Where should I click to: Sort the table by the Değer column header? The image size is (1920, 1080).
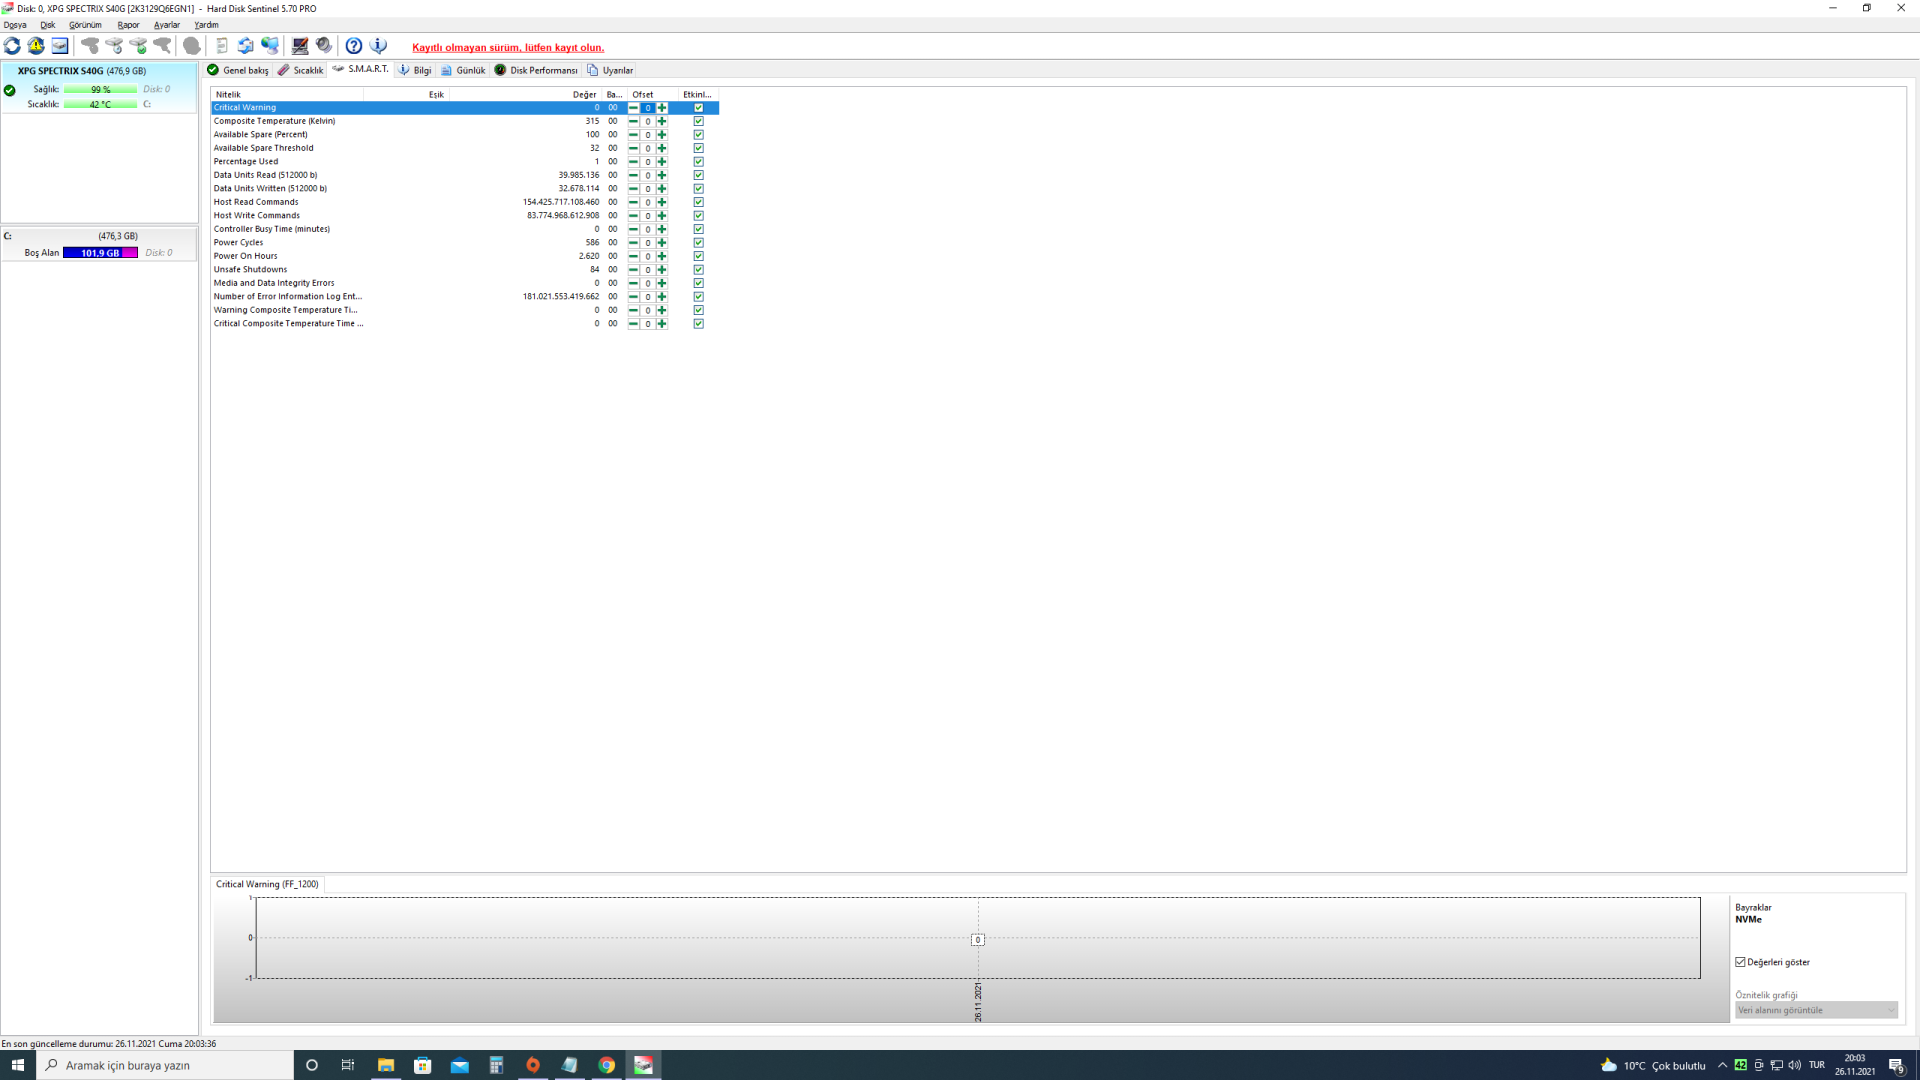pos(584,94)
